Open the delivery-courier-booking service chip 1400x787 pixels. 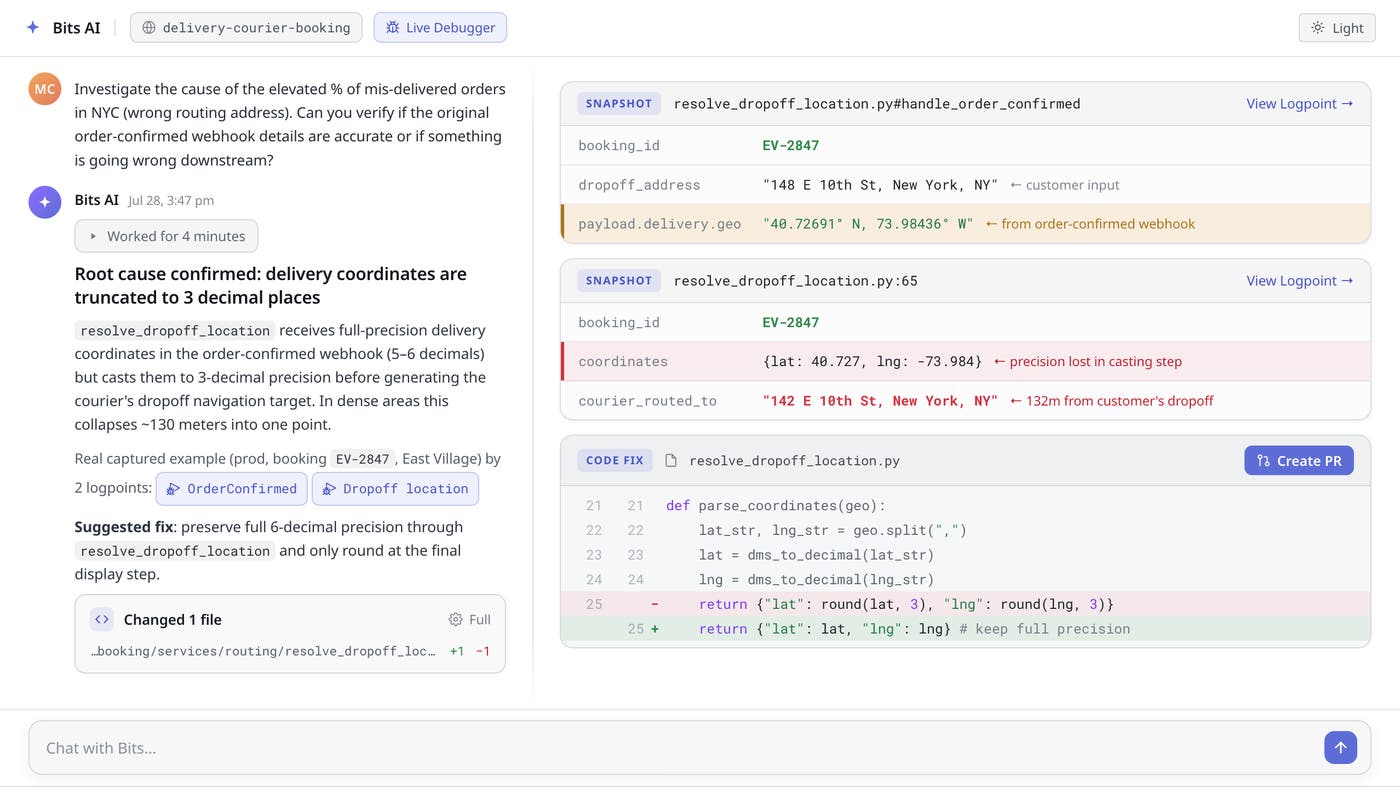[x=246, y=28]
